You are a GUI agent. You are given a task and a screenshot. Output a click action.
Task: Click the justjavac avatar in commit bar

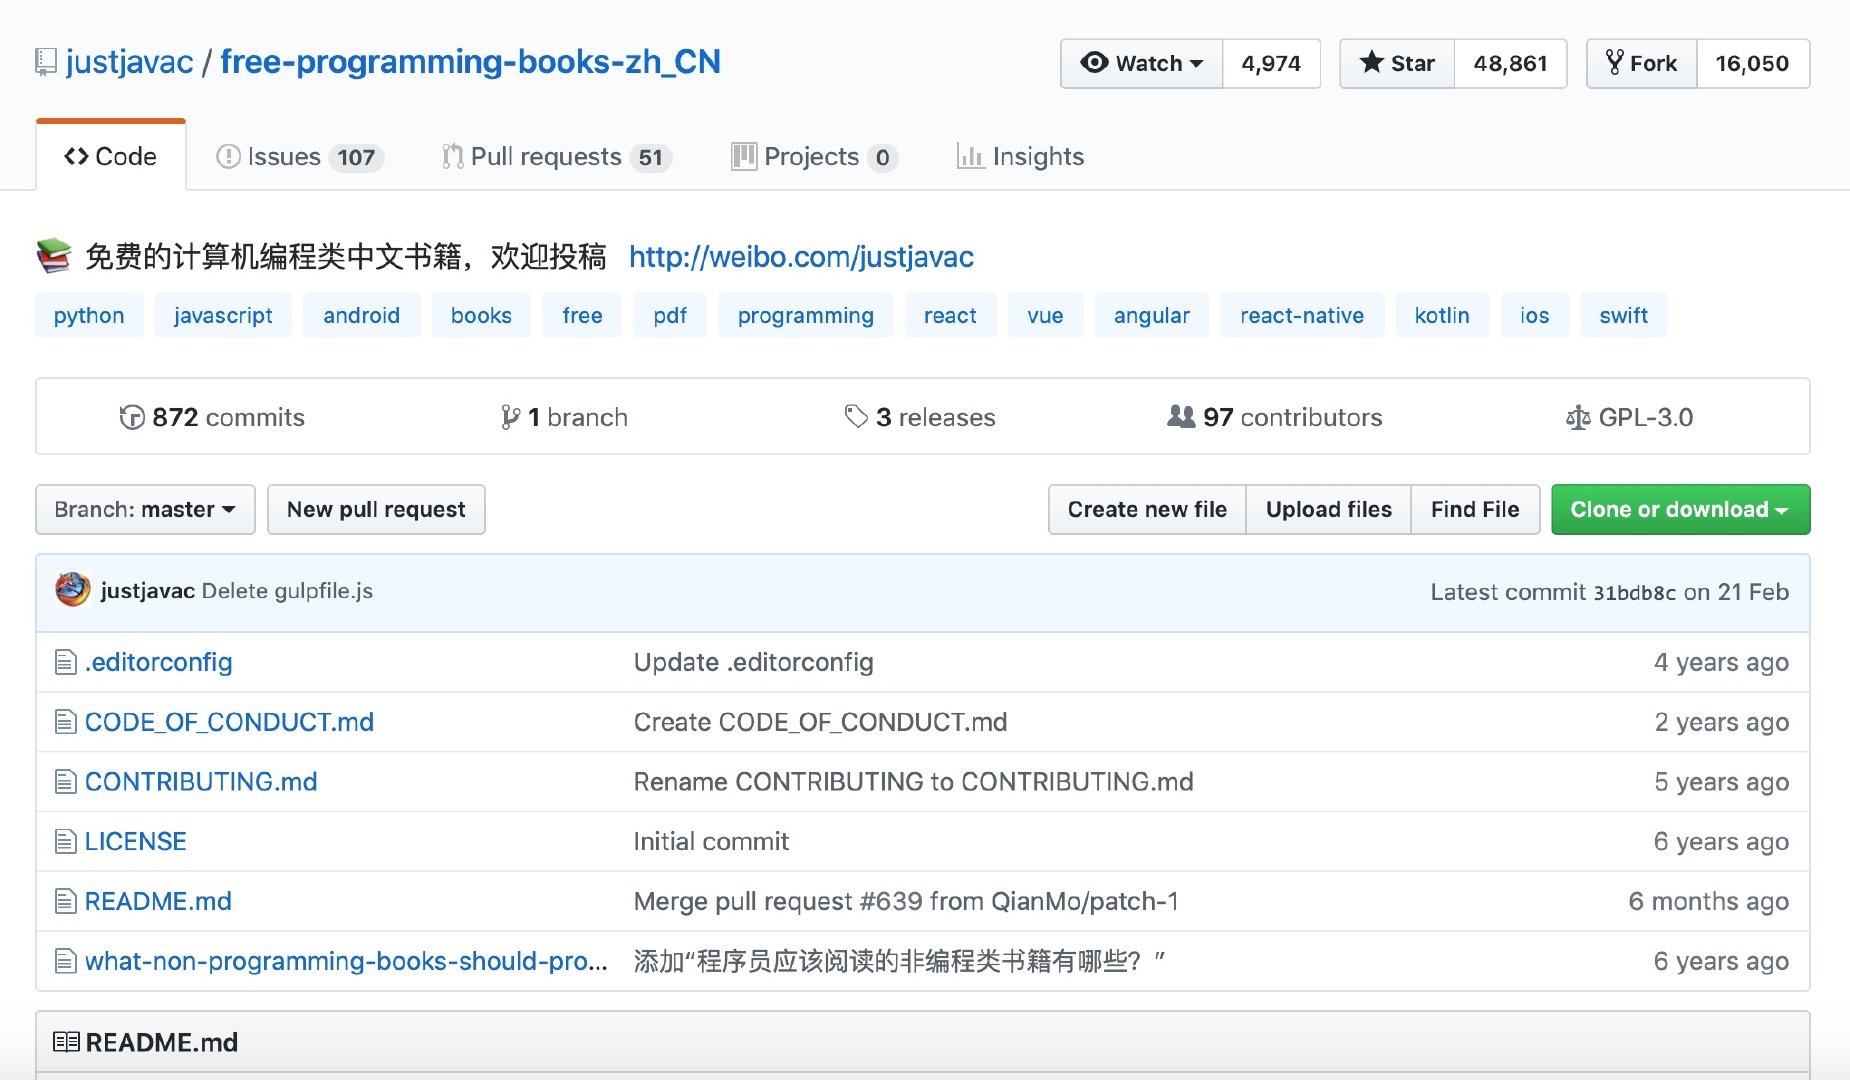tap(73, 590)
